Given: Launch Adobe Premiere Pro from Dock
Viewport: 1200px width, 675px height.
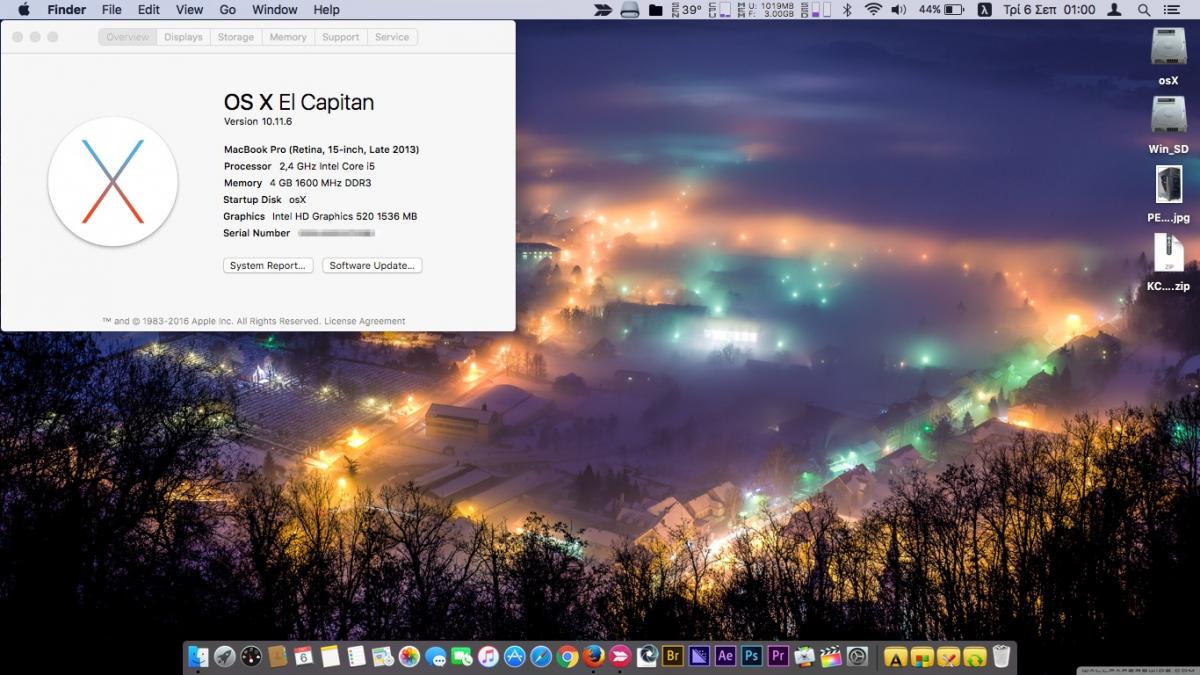Looking at the screenshot, I should [778, 656].
